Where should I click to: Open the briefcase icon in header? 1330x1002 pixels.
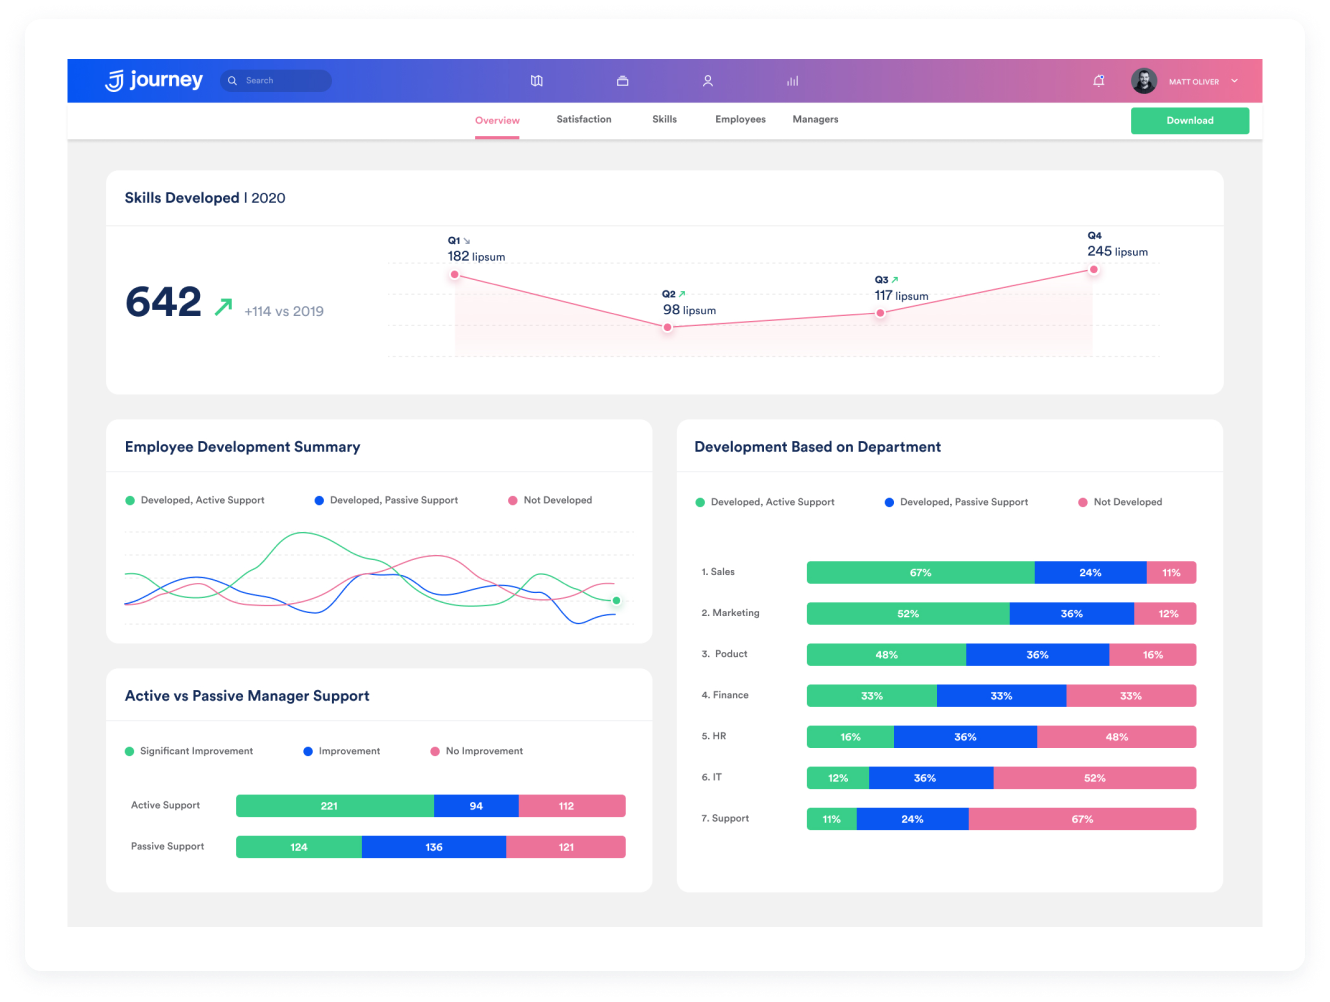(x=622, y=81)
